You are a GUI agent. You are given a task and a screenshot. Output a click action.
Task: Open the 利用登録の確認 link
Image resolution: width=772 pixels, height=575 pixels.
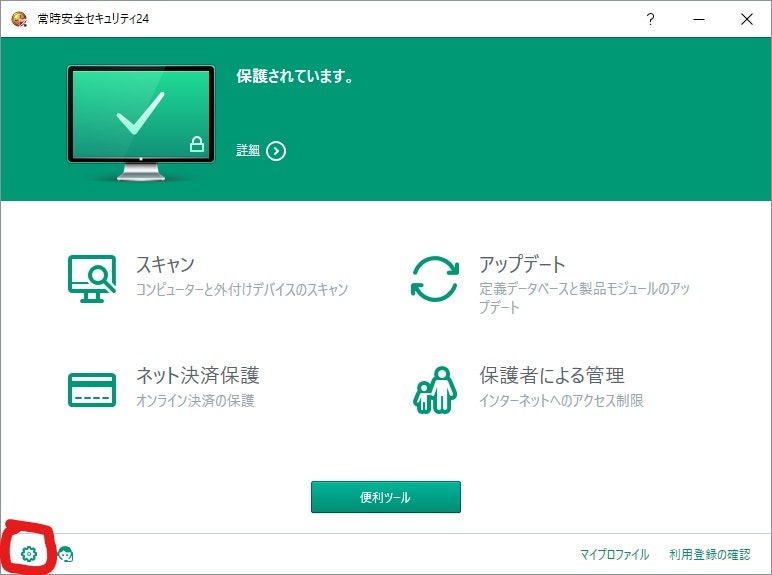point(709,555)
